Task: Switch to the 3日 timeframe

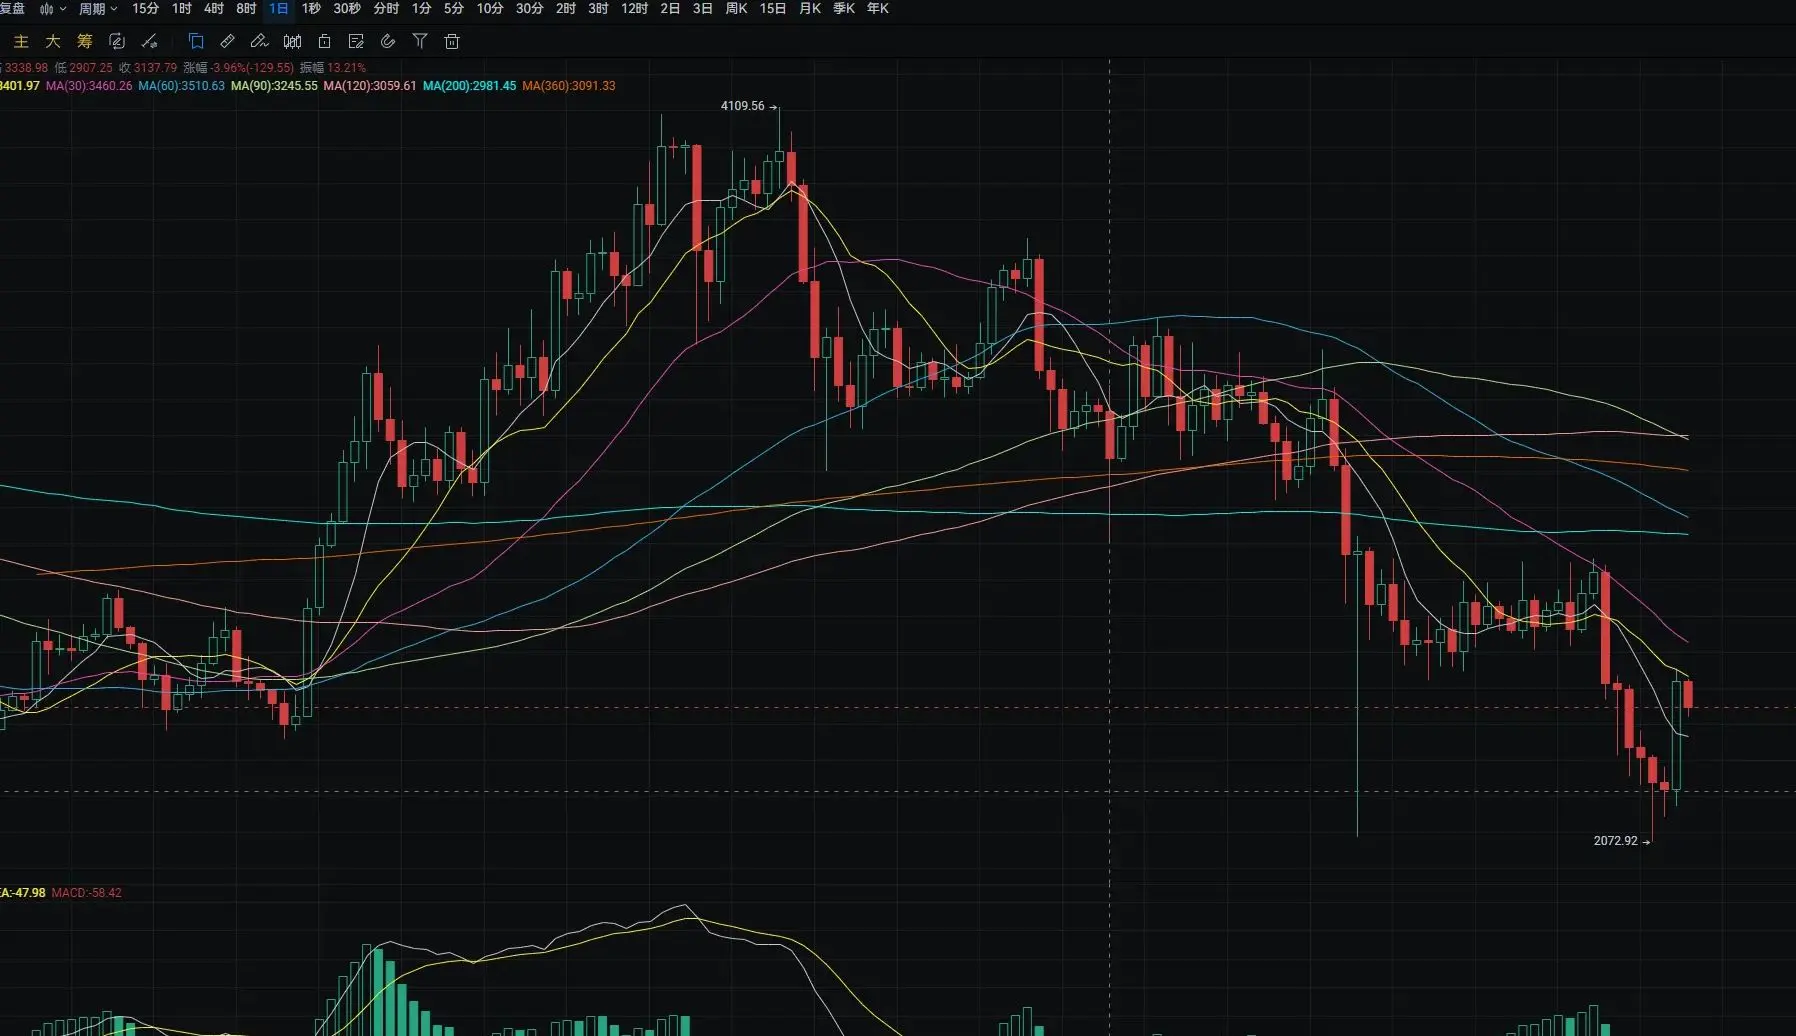Action: coord(703,9)
